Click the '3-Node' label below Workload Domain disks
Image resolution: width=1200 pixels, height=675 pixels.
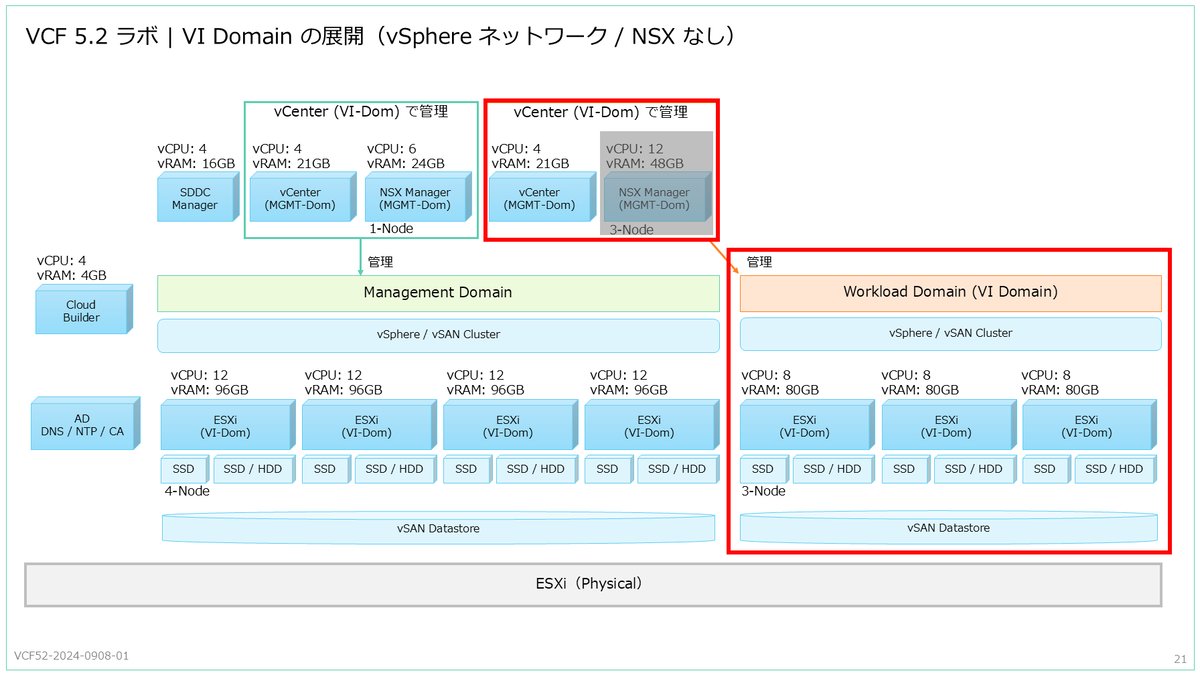pyautogui.click(x=763, y=491)
